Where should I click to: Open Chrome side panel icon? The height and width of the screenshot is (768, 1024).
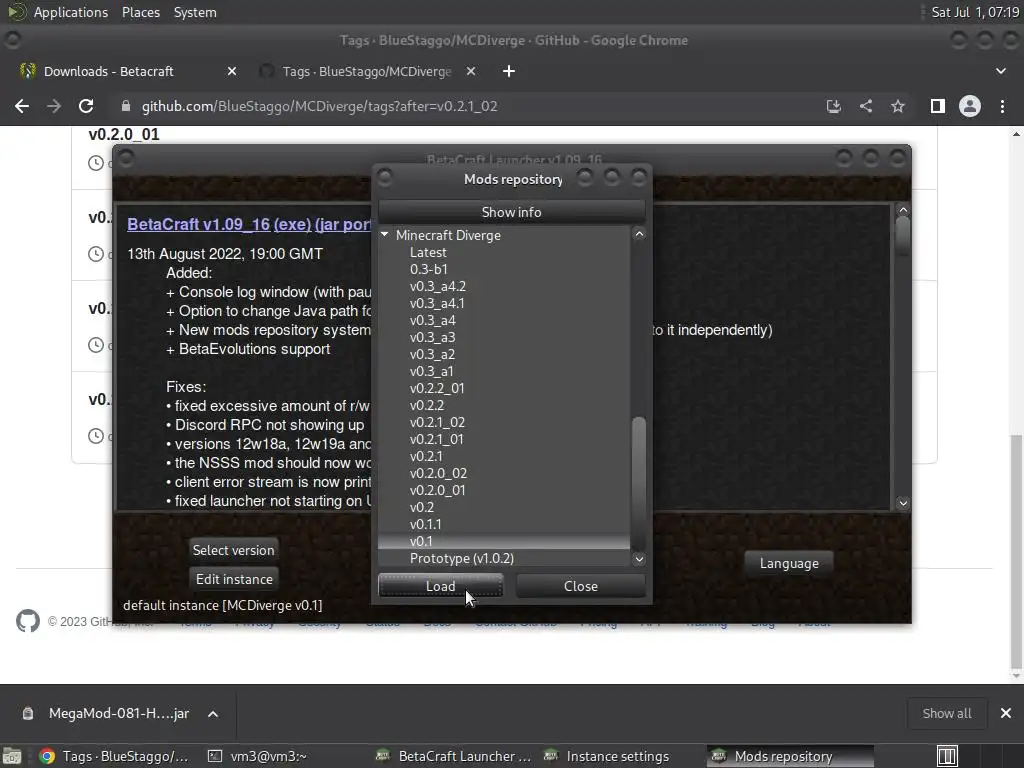pyautogui.click(x=938, y=106)
